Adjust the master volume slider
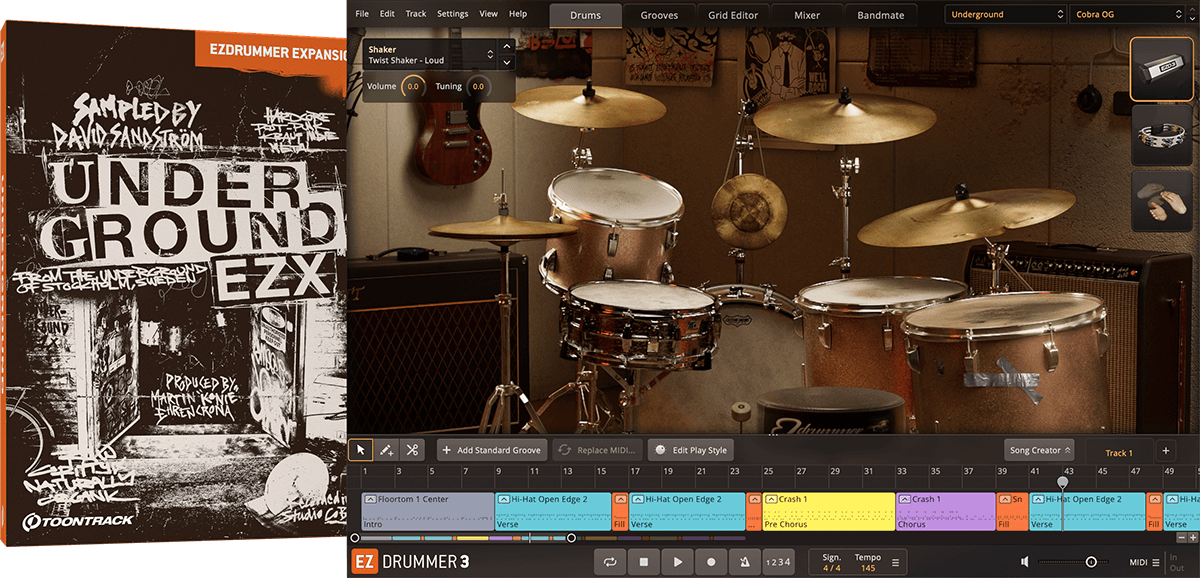 [x=1091, y=562]
